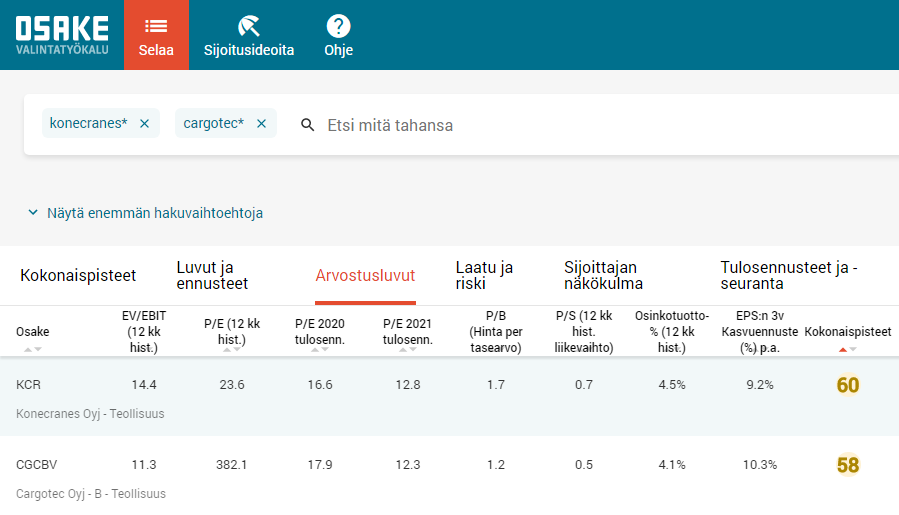Viewport: 899px width, 515px height.
Task: Click Cargotec total score badge 58
Action: click(x=848, y=465)
